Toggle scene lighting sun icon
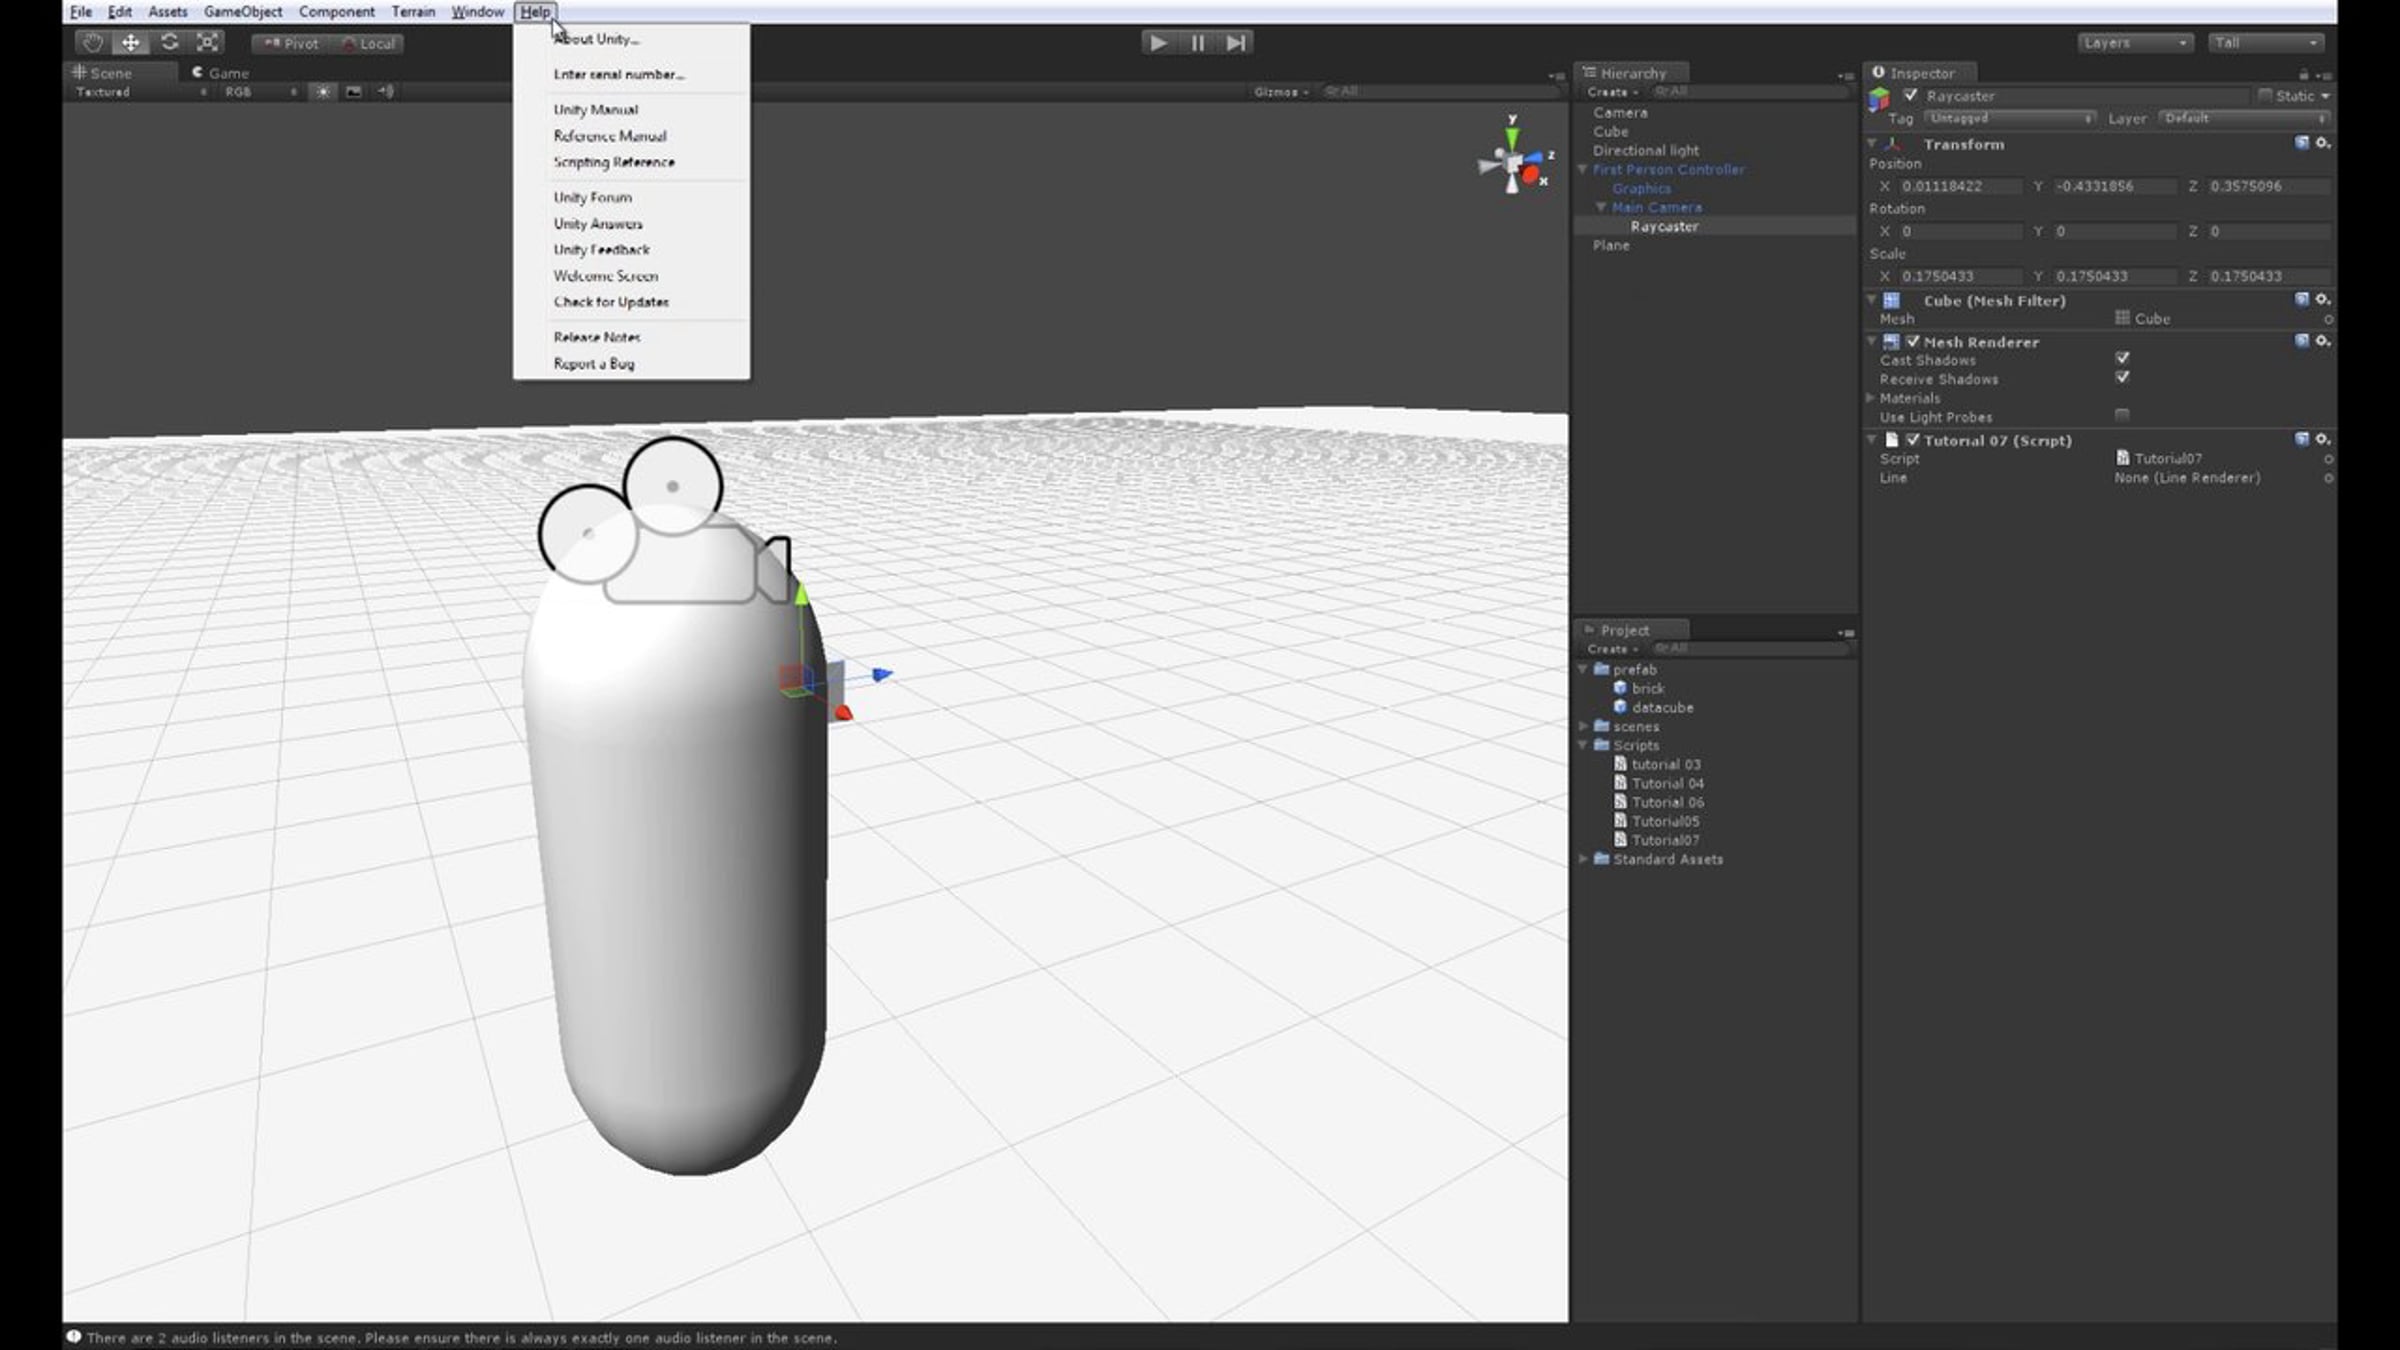This screenshot has width=2400, height=1350. pos(323,92)
